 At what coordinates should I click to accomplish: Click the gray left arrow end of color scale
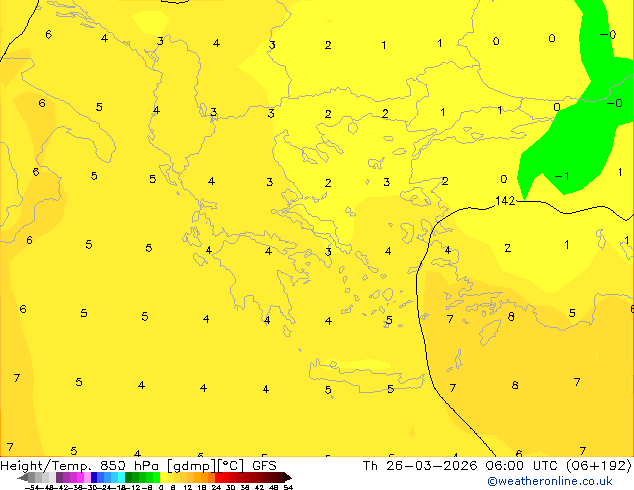tap(22, 477)
